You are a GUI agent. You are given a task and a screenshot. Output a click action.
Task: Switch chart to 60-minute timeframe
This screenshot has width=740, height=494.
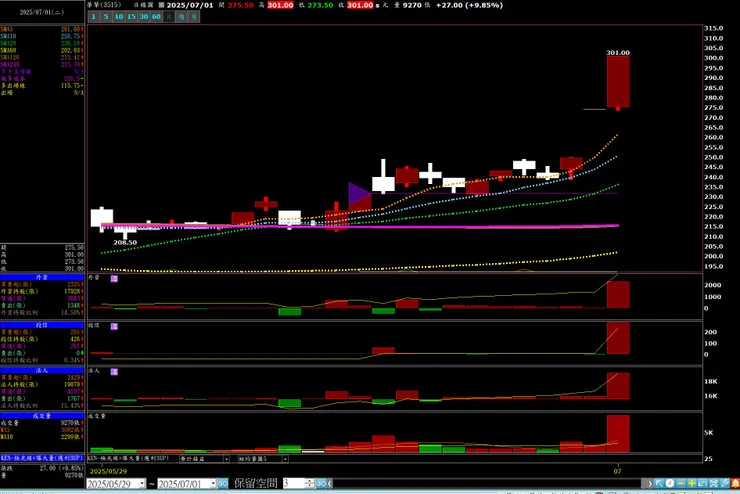[156, 17]
